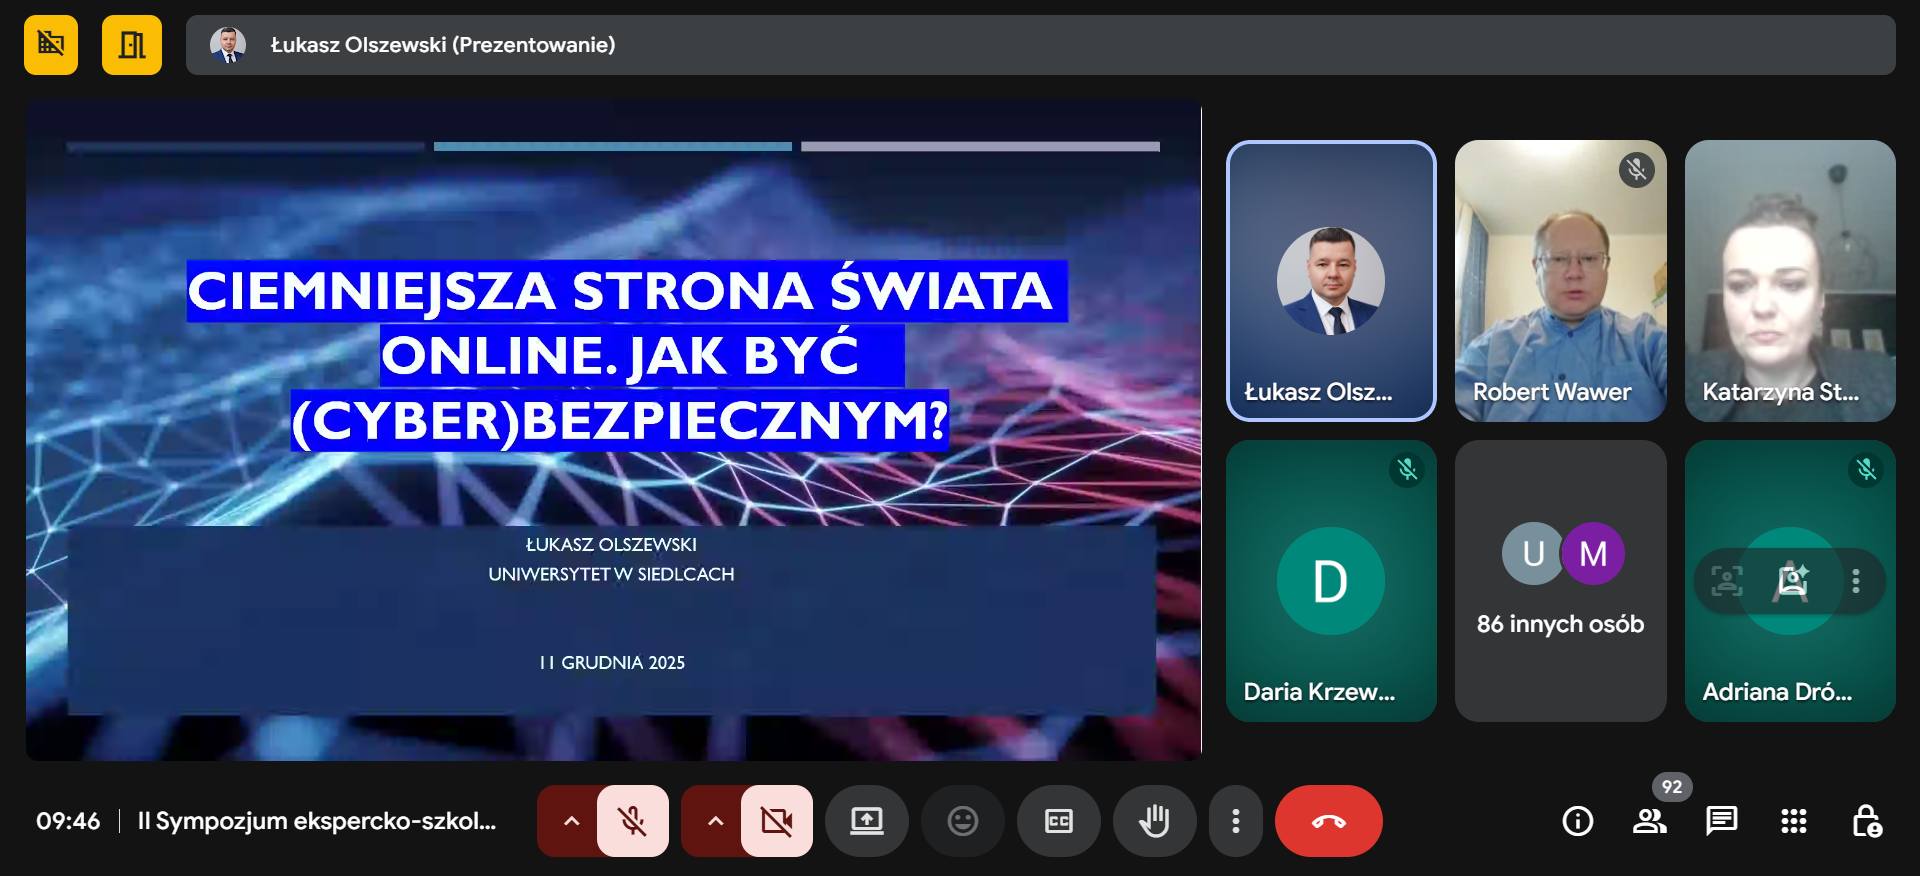Open three-dot options on Adriana's tile
Image resolution: width=1920 pixels, height=876 pixels.
tap(1856, 581)
